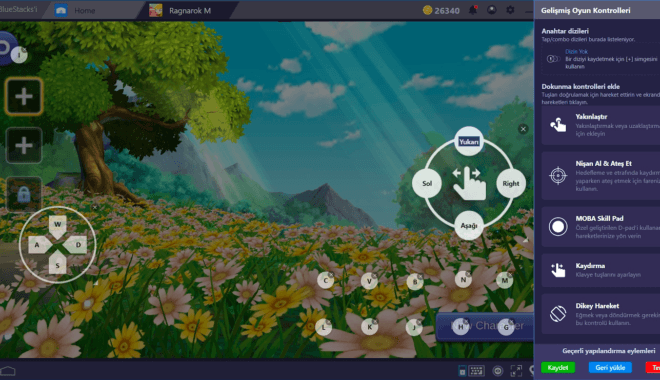Click the Geri yükle restore button
The width and height of the screenshot is (660, 380).
610,367
